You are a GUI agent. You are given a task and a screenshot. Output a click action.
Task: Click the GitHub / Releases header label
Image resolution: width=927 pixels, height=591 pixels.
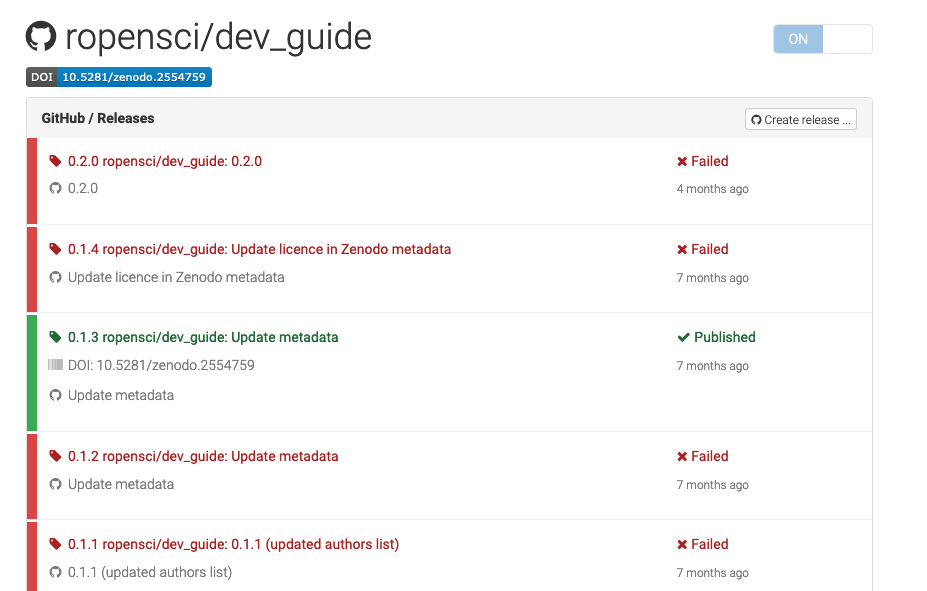coord(97,118)
